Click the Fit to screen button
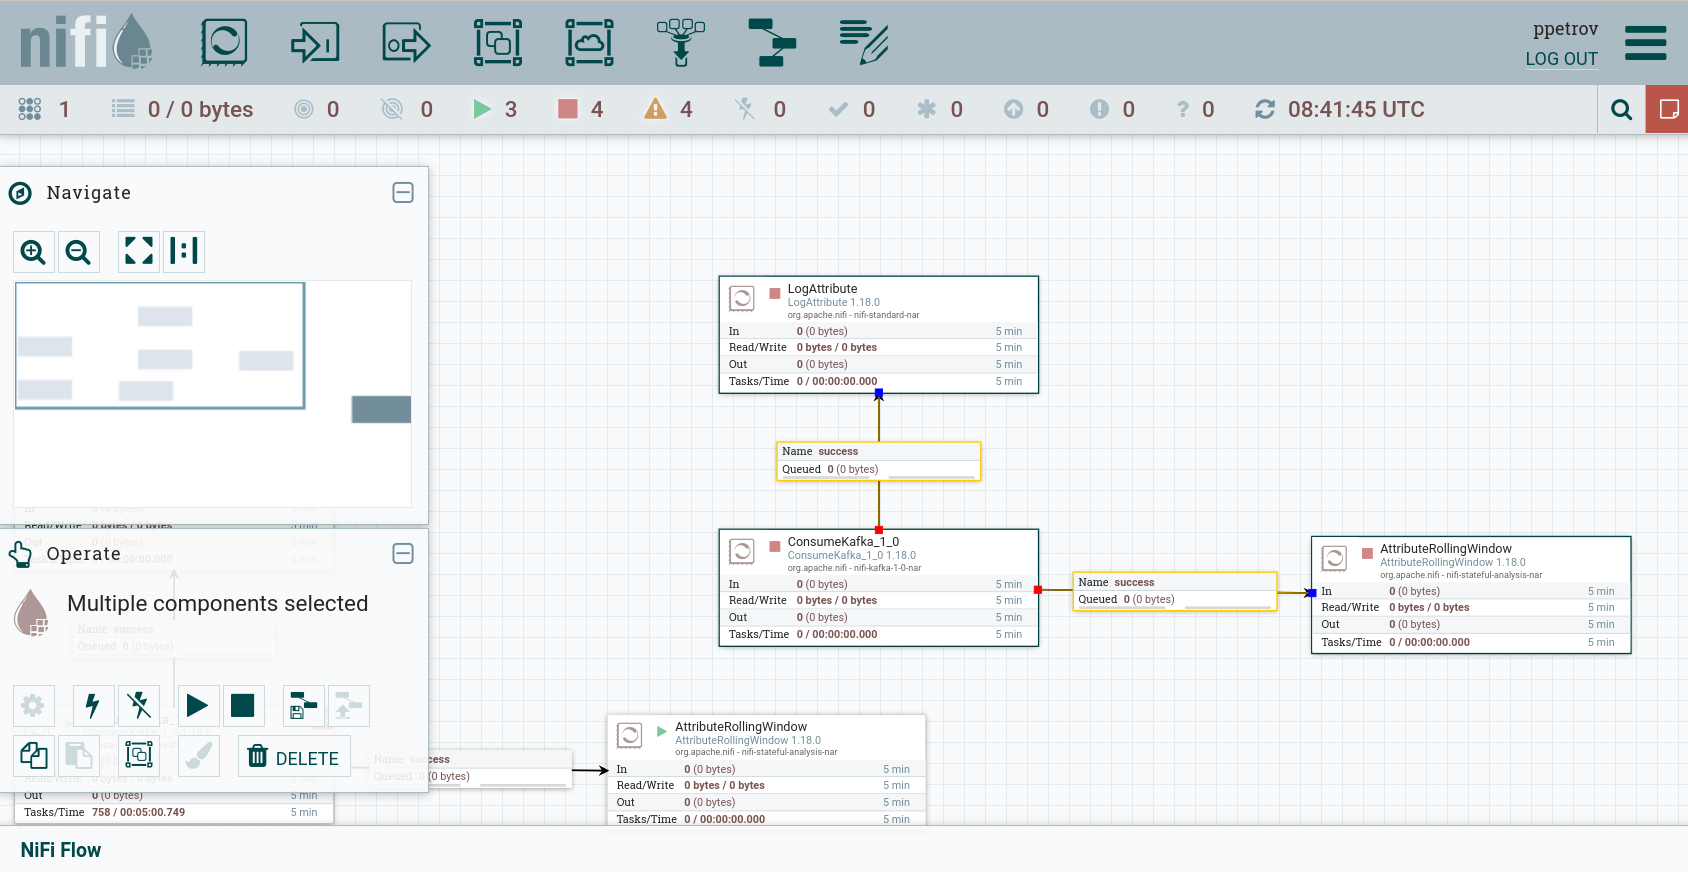The height and width of the screenshot is (872, 1688). pyautogui.click(x=139, y=251)
